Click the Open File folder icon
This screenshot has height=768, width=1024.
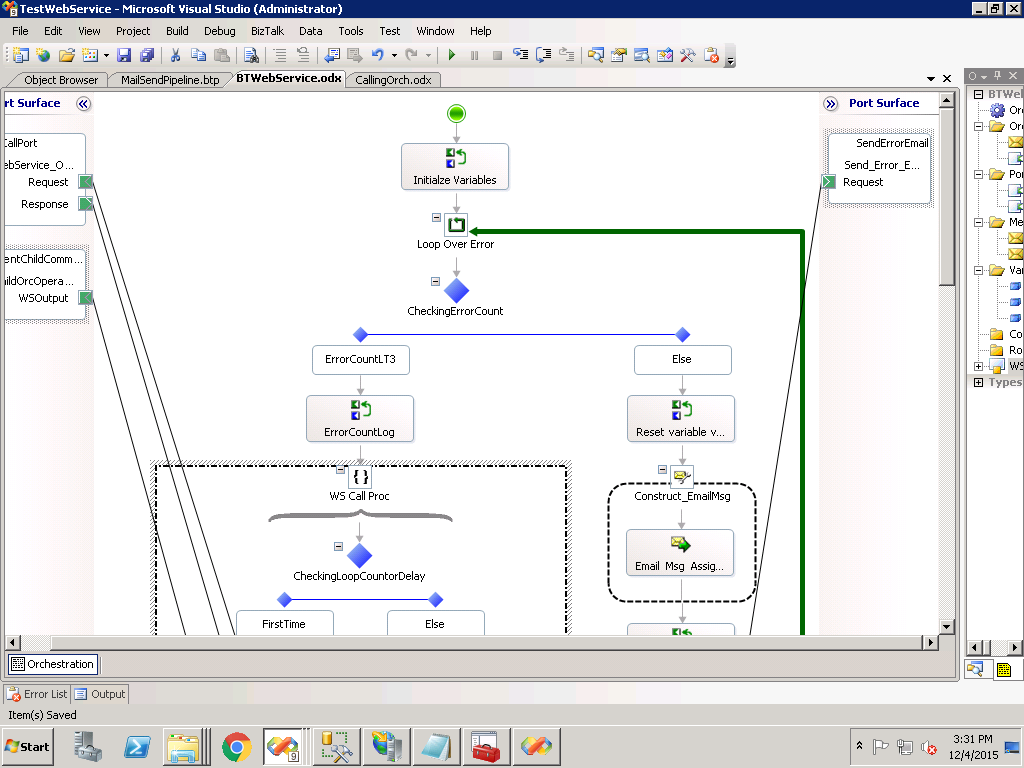tap(67, 56)
